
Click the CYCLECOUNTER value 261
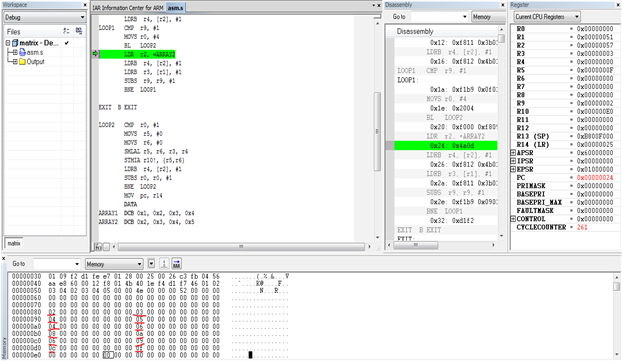click(582, 227)
